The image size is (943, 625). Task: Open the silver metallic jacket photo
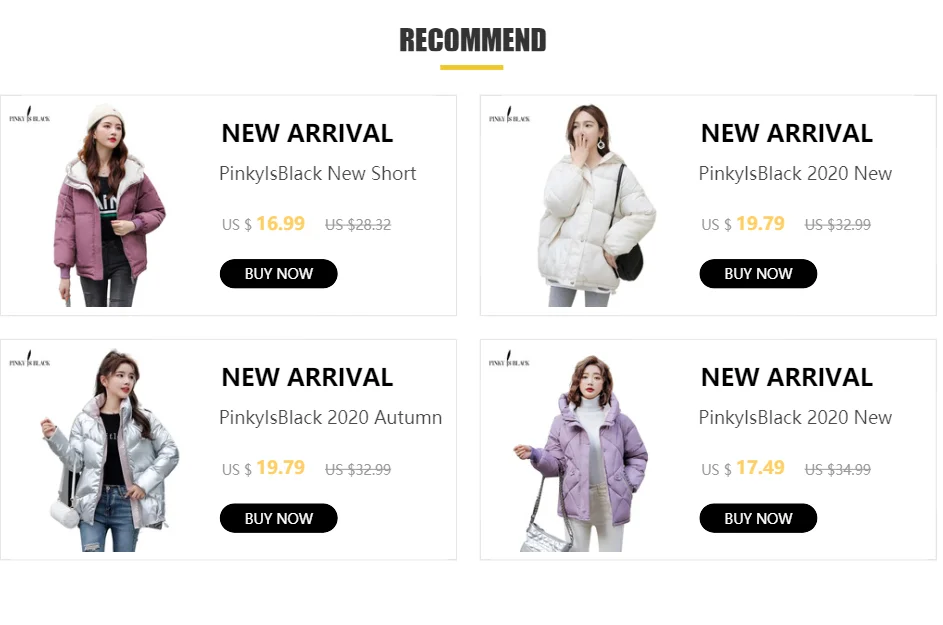[x=109, y=450]
